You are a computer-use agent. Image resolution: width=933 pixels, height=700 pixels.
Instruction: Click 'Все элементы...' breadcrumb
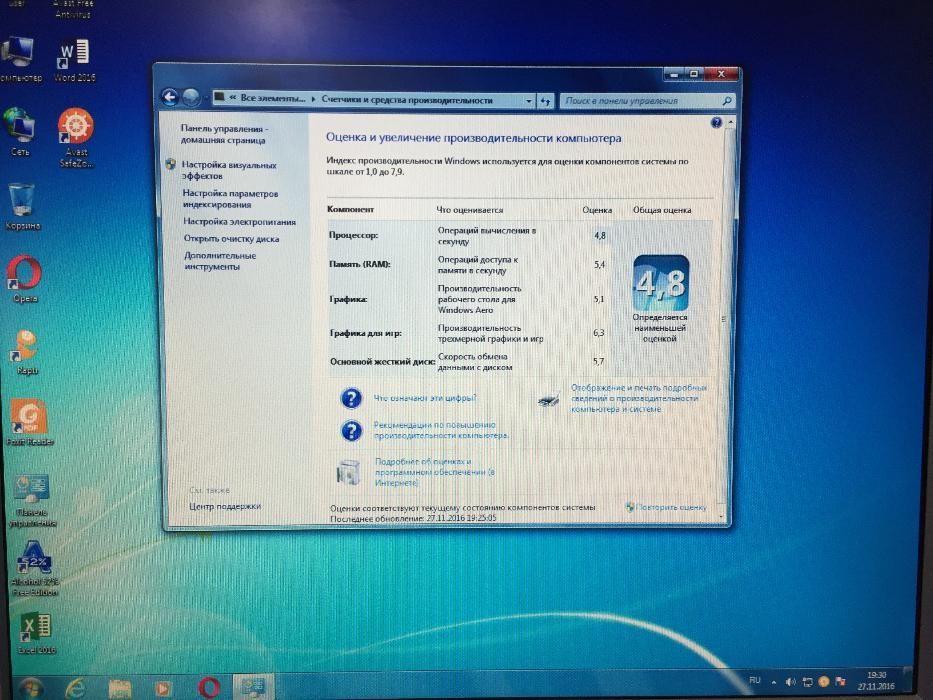point(273,98)
